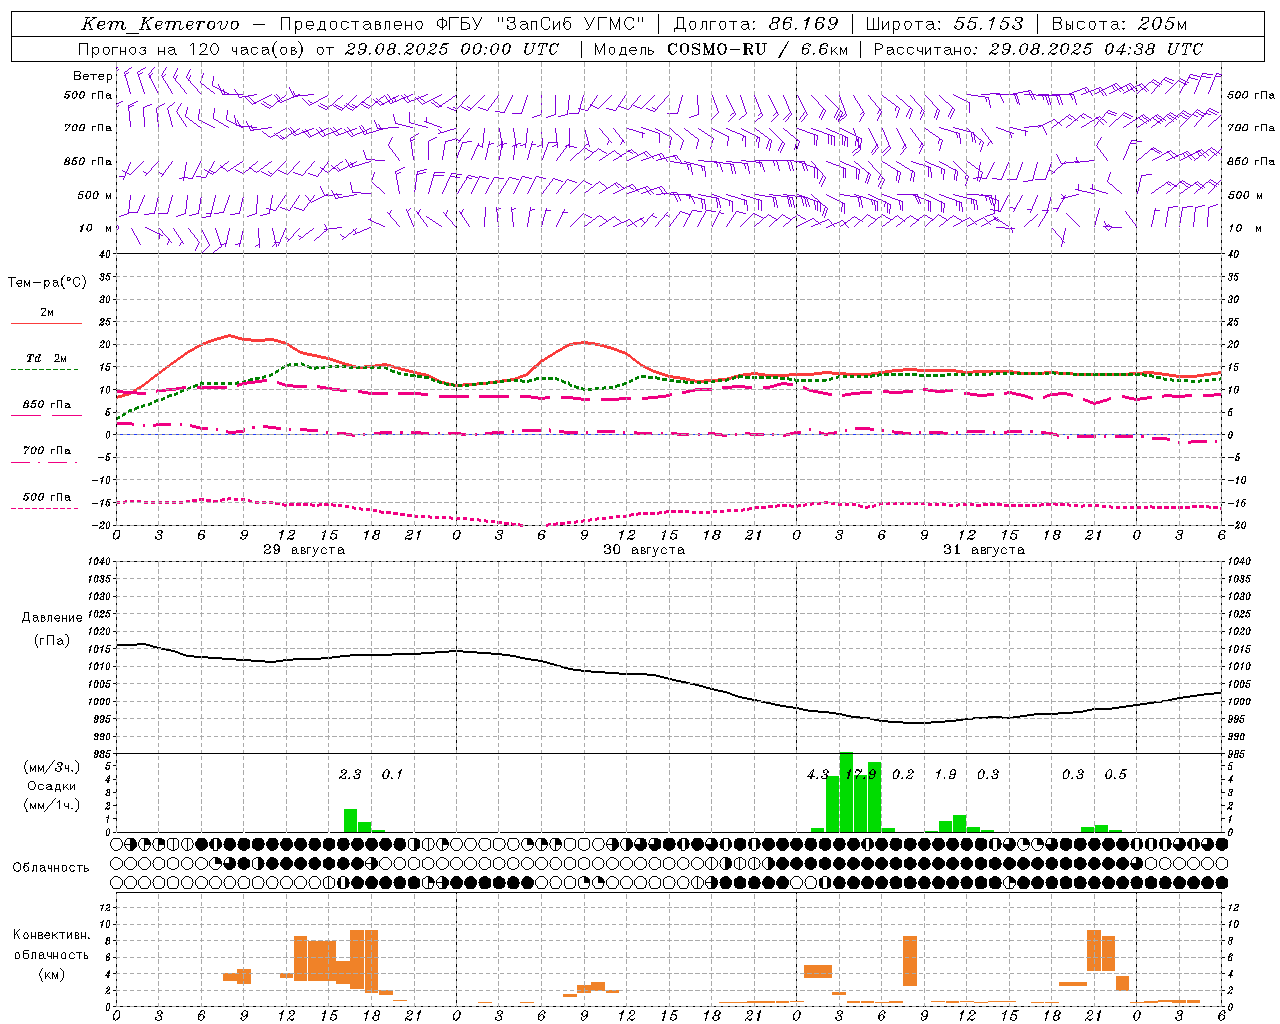
Task: Click the computed time Рассчитано: 29.08.2025 04:38 UTC
Action: (x=1038, y=49)
